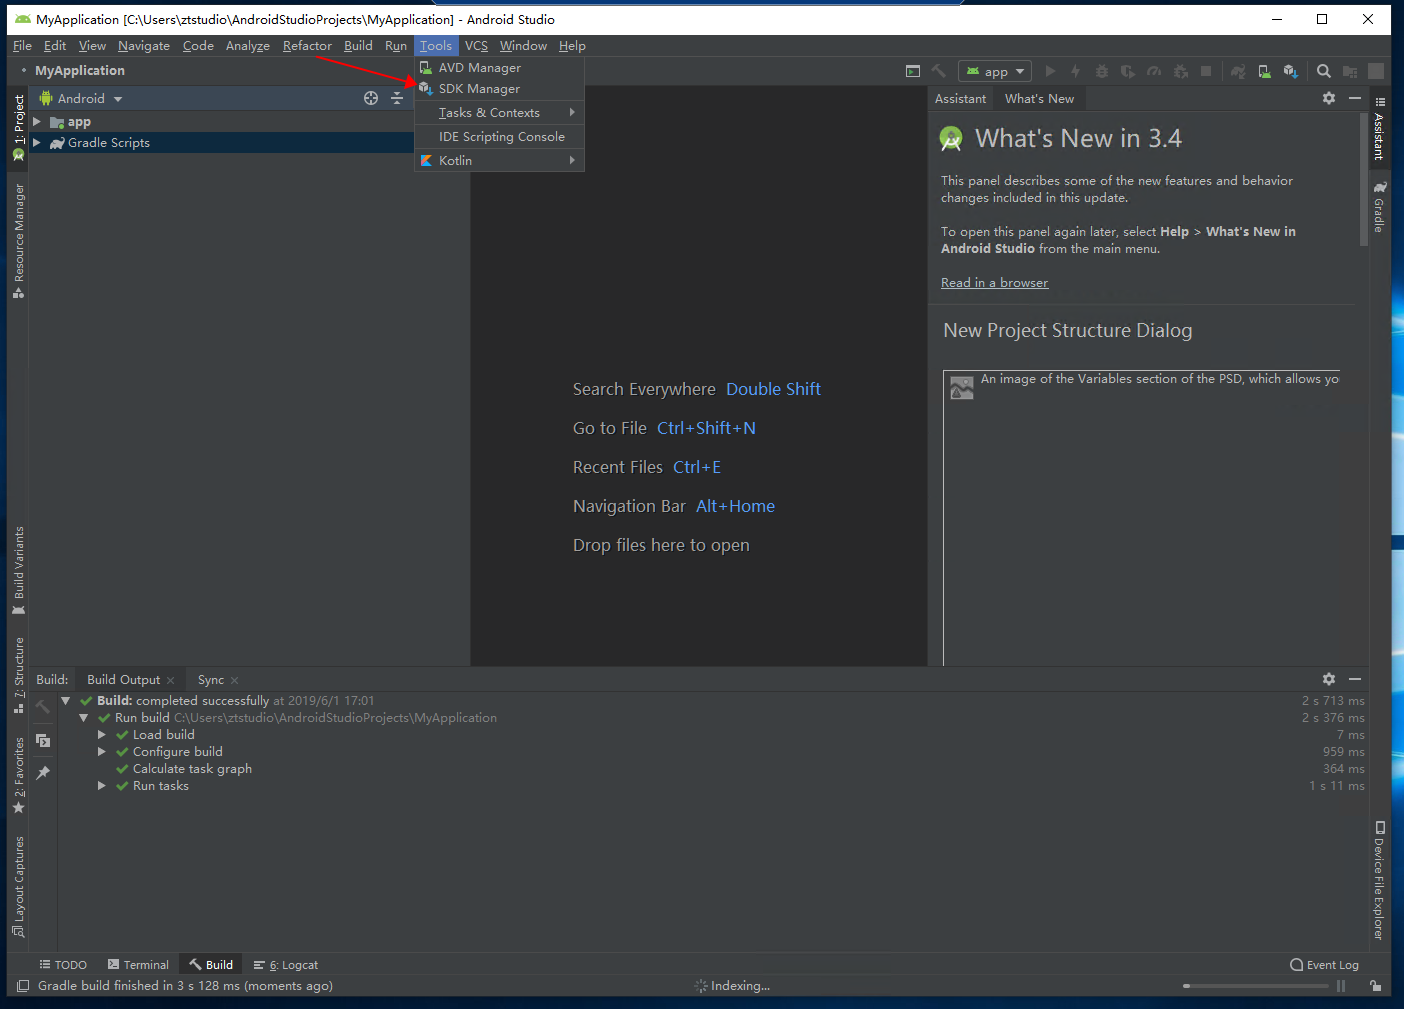This screenshot has width=1404, height=1009.
Task: Click the Read in a browser link
Action: pyautogui.click(x=994, y=283)
